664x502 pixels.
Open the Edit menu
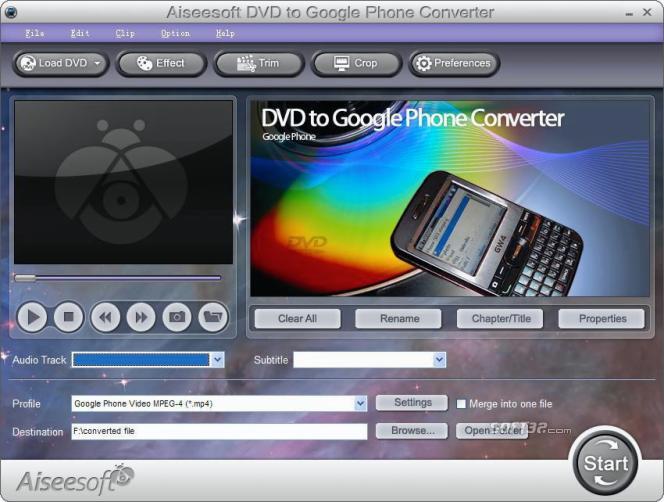click(80, 33)
